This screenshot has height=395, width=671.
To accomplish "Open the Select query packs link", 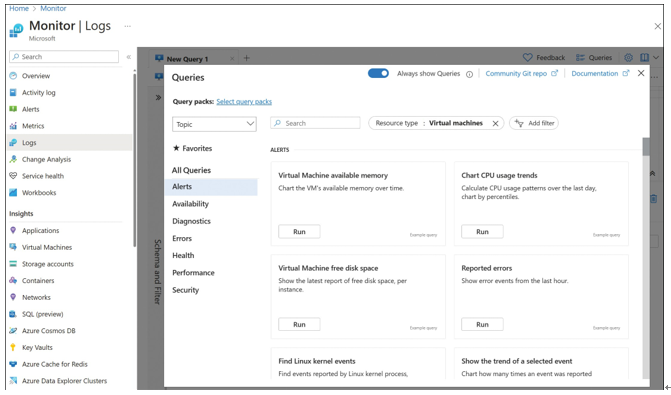I will click(244, 101).
